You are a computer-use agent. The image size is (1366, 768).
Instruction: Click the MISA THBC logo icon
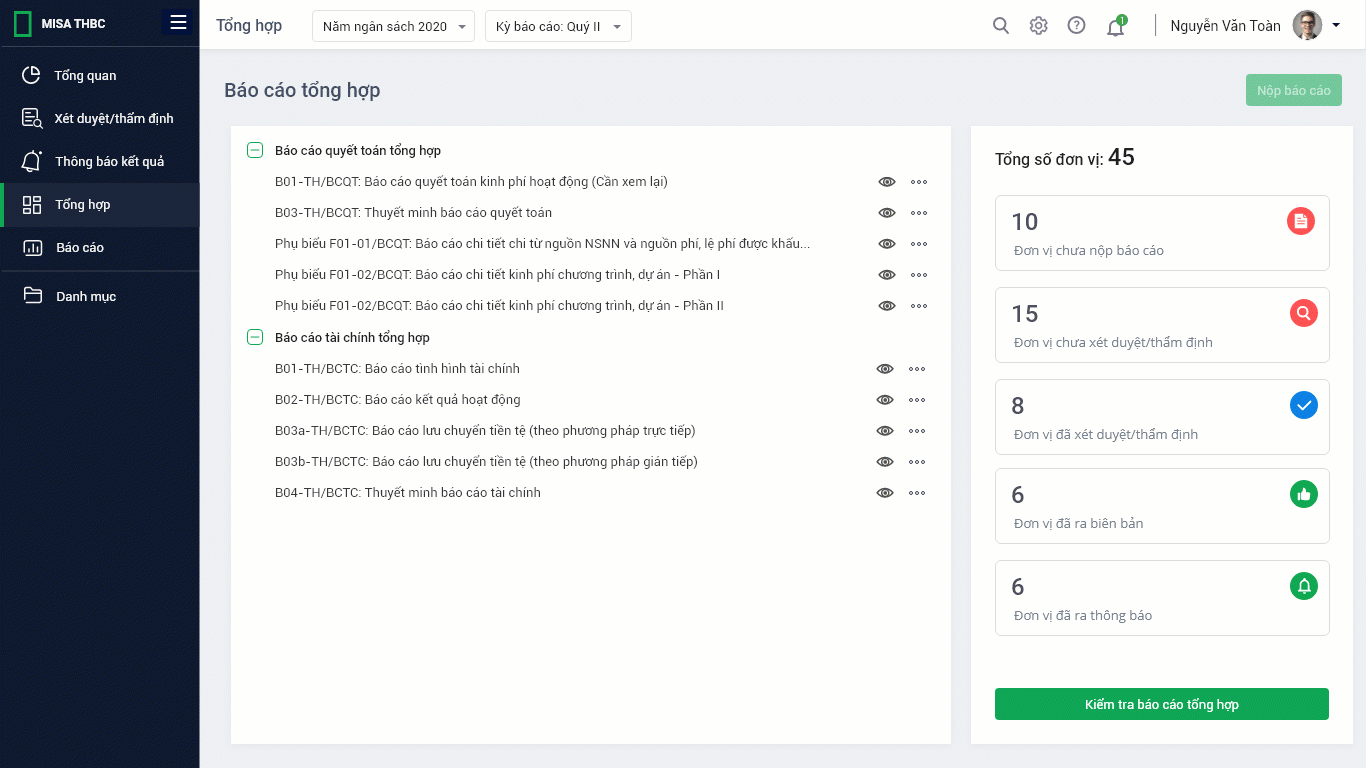pyautogui.click(x=22, y=24)
